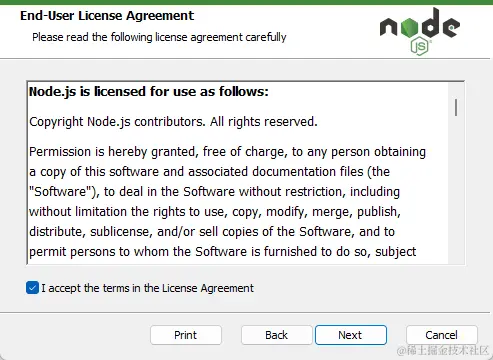Click the green JS hexagon badge
The image size is (493, 360).
pos(419,46)
